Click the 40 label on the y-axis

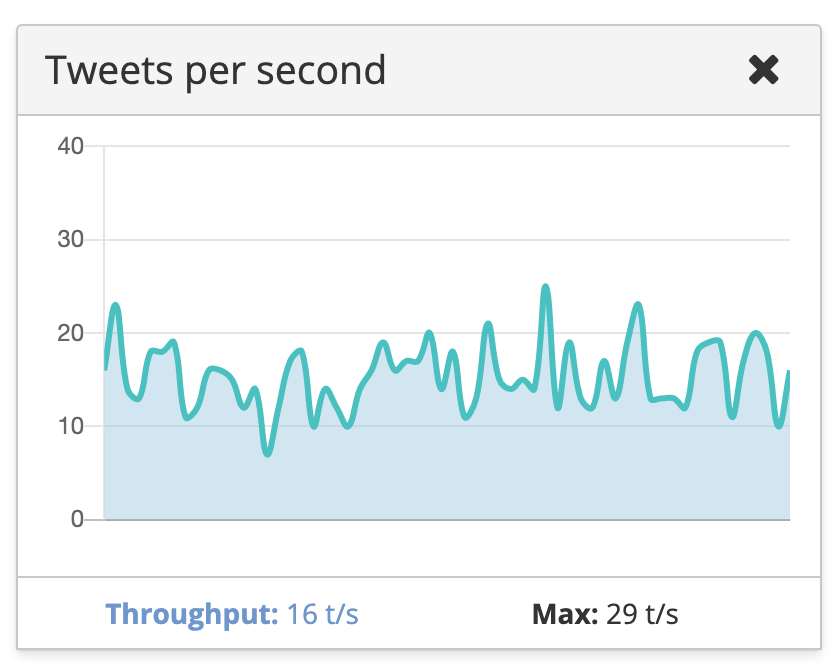(x=71, y=147)
